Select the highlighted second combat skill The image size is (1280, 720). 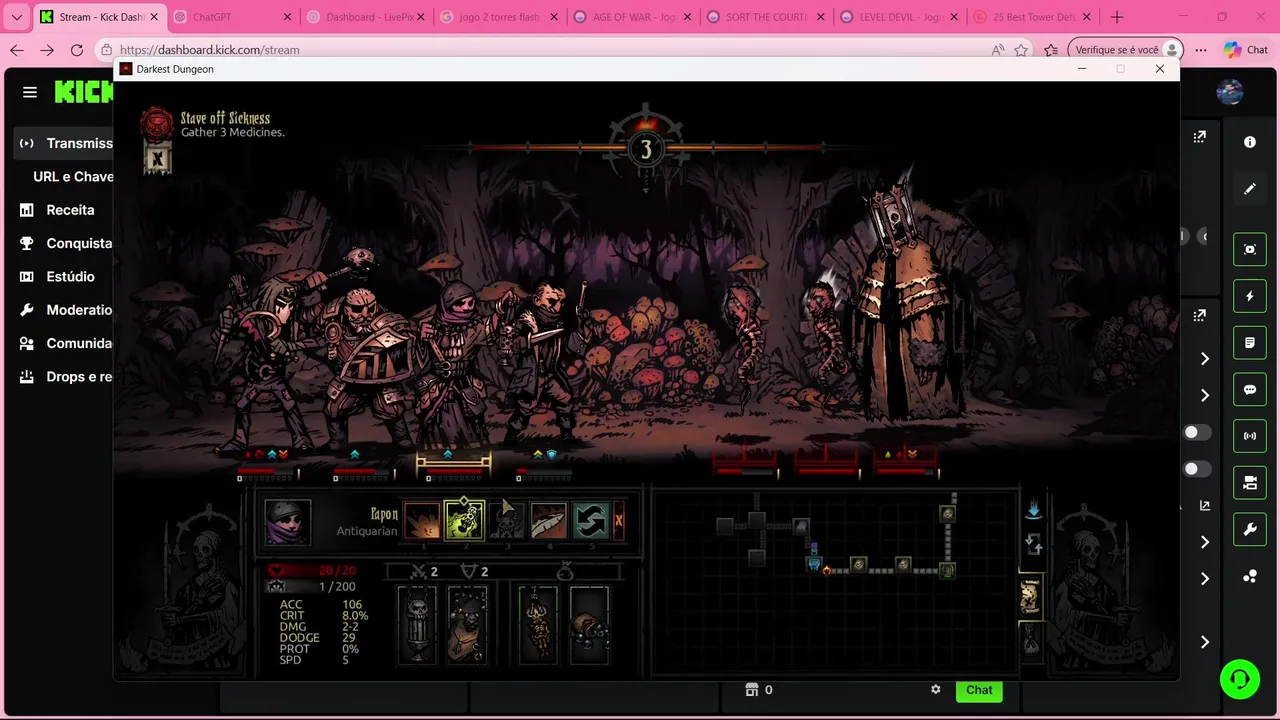coord(464,521)
